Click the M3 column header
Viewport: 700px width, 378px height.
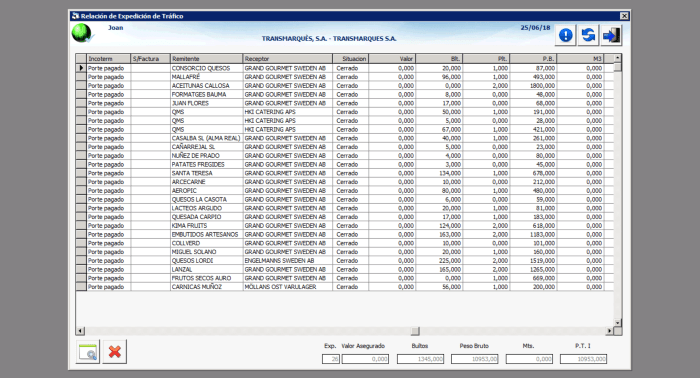point(580,59)
